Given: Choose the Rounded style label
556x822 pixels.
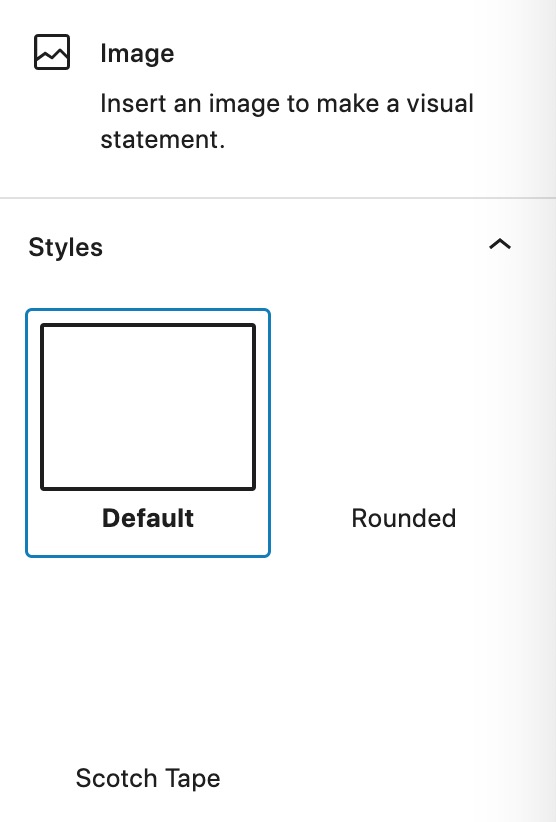Looking at the screenshot, I should click(404, 518).
